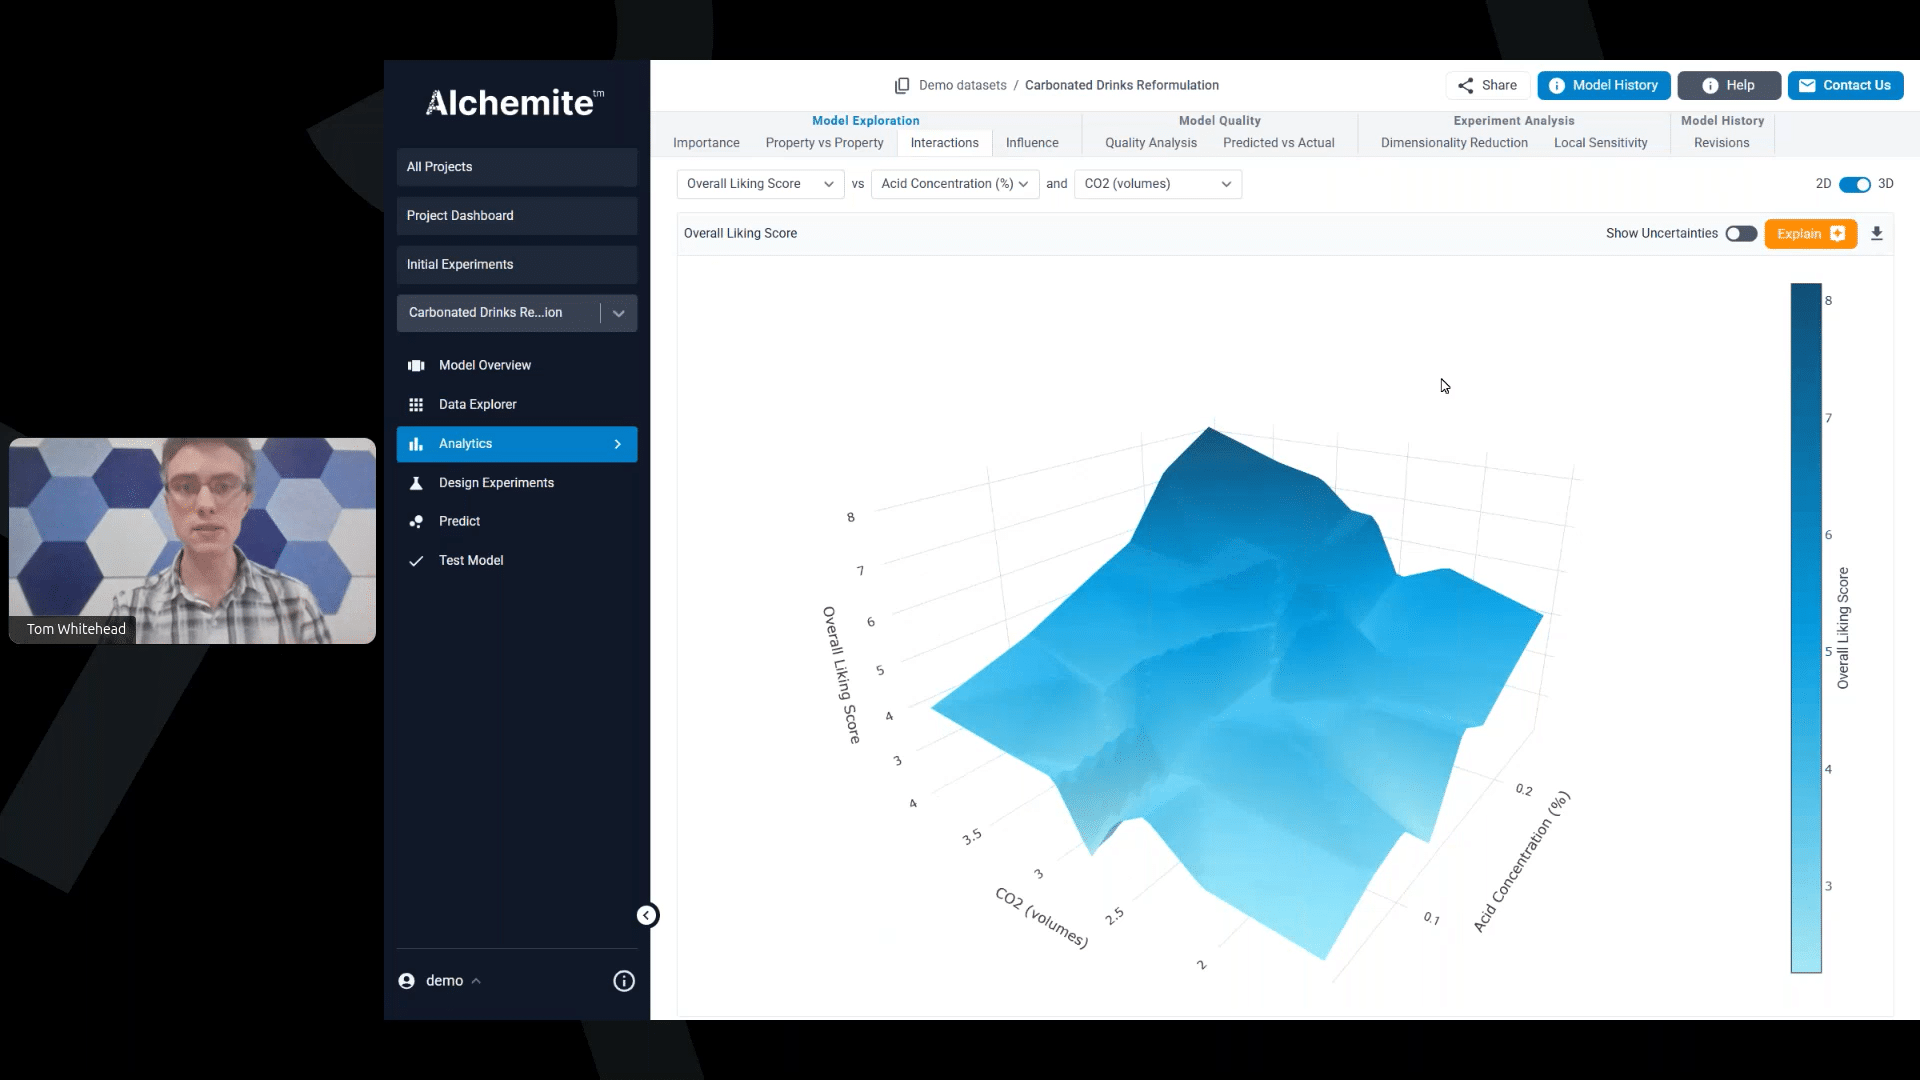Expand the CO2 (volumes) dropdown

click(x=1157, y=184)
